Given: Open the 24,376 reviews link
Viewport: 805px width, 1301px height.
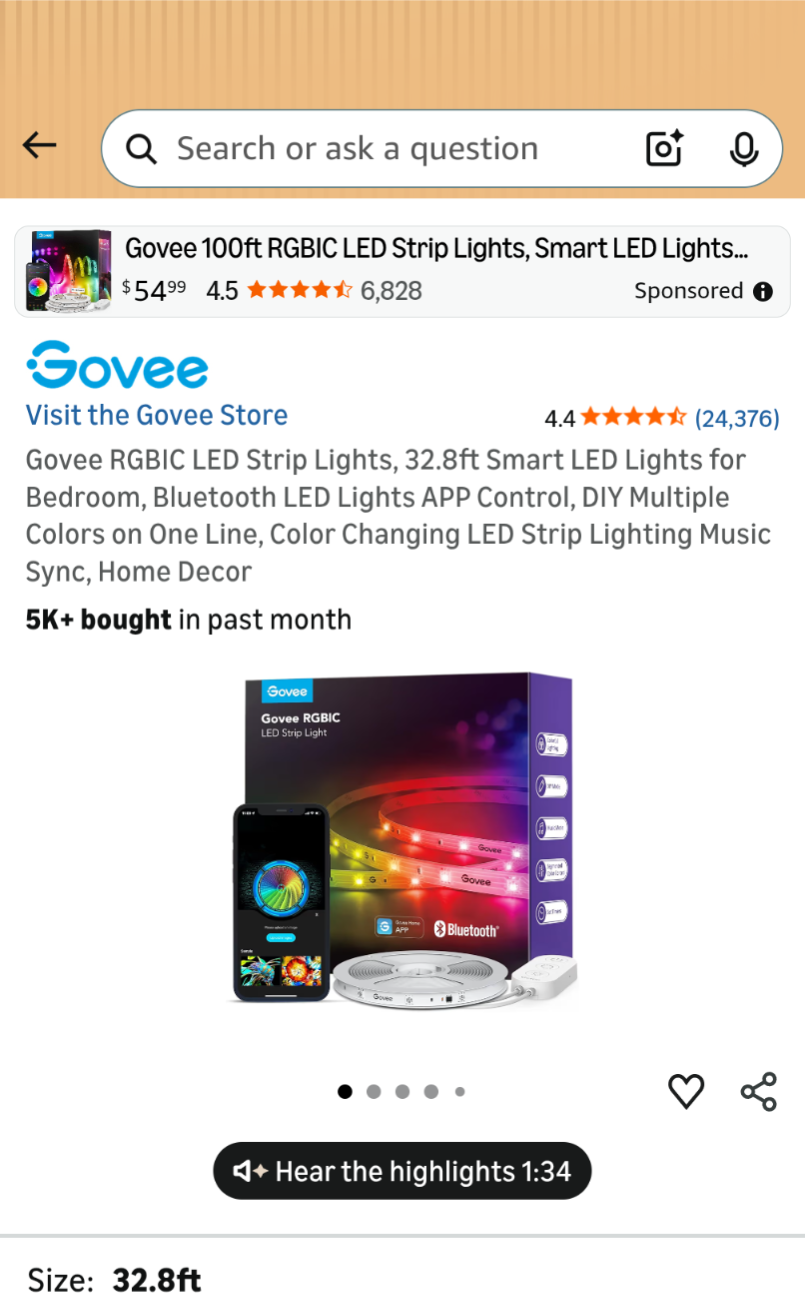Looking at the screenshot, I should pyautogui.click(x=737, y=418).
